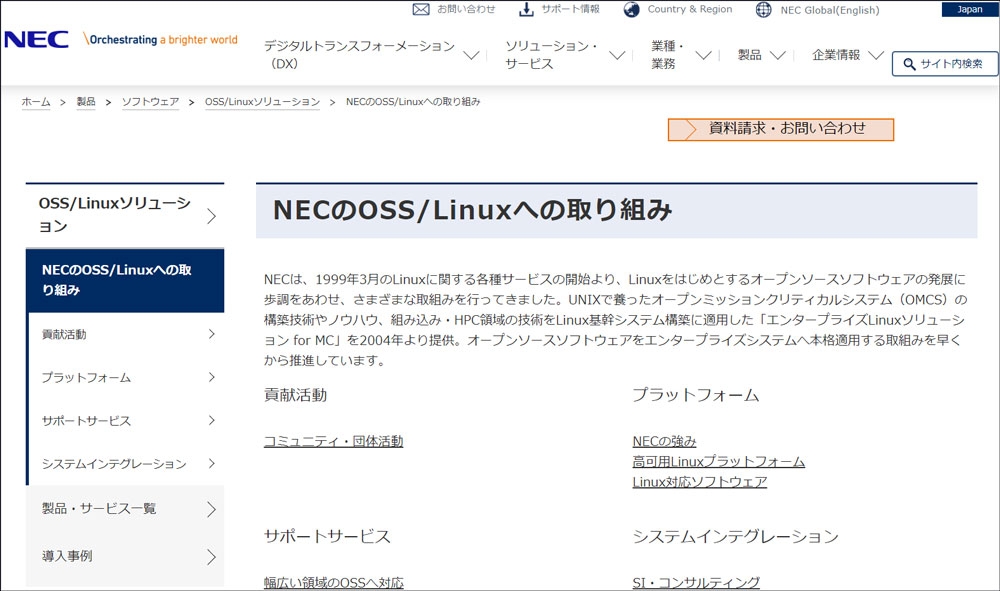This screenshot has height=591, width=1000.
Task: Open 貢献活動 sidebar item
Action: coord(64,335)
